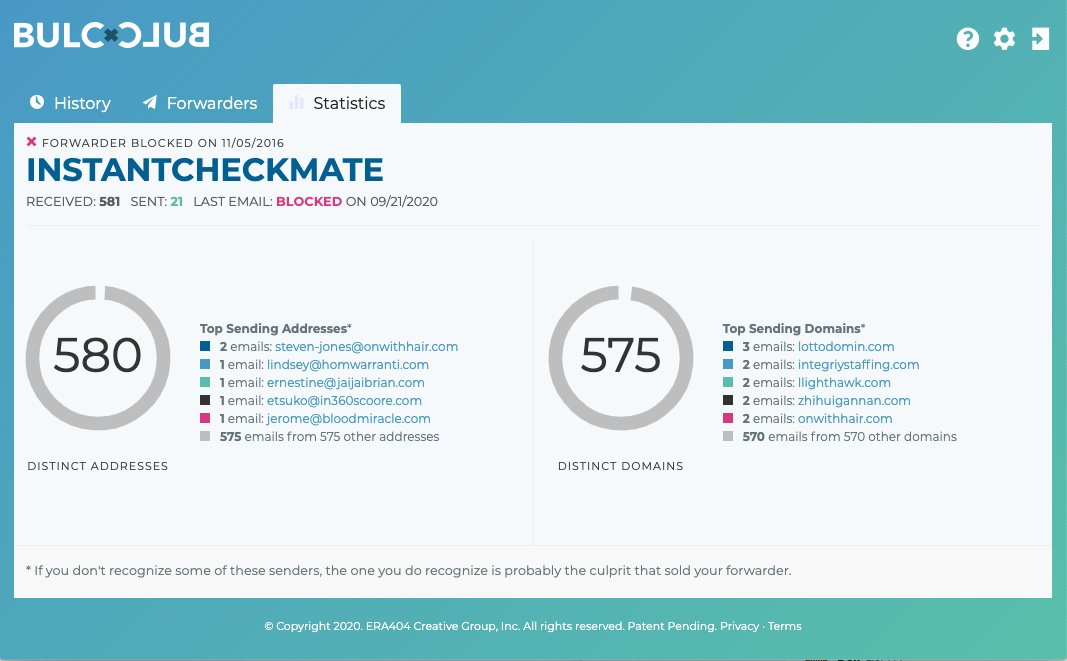Image resolution: width=1067 pixels, height=661 pixels.
Task: Click color swatch beside zhihuigannan.com
Action: (x=728, y=400)
